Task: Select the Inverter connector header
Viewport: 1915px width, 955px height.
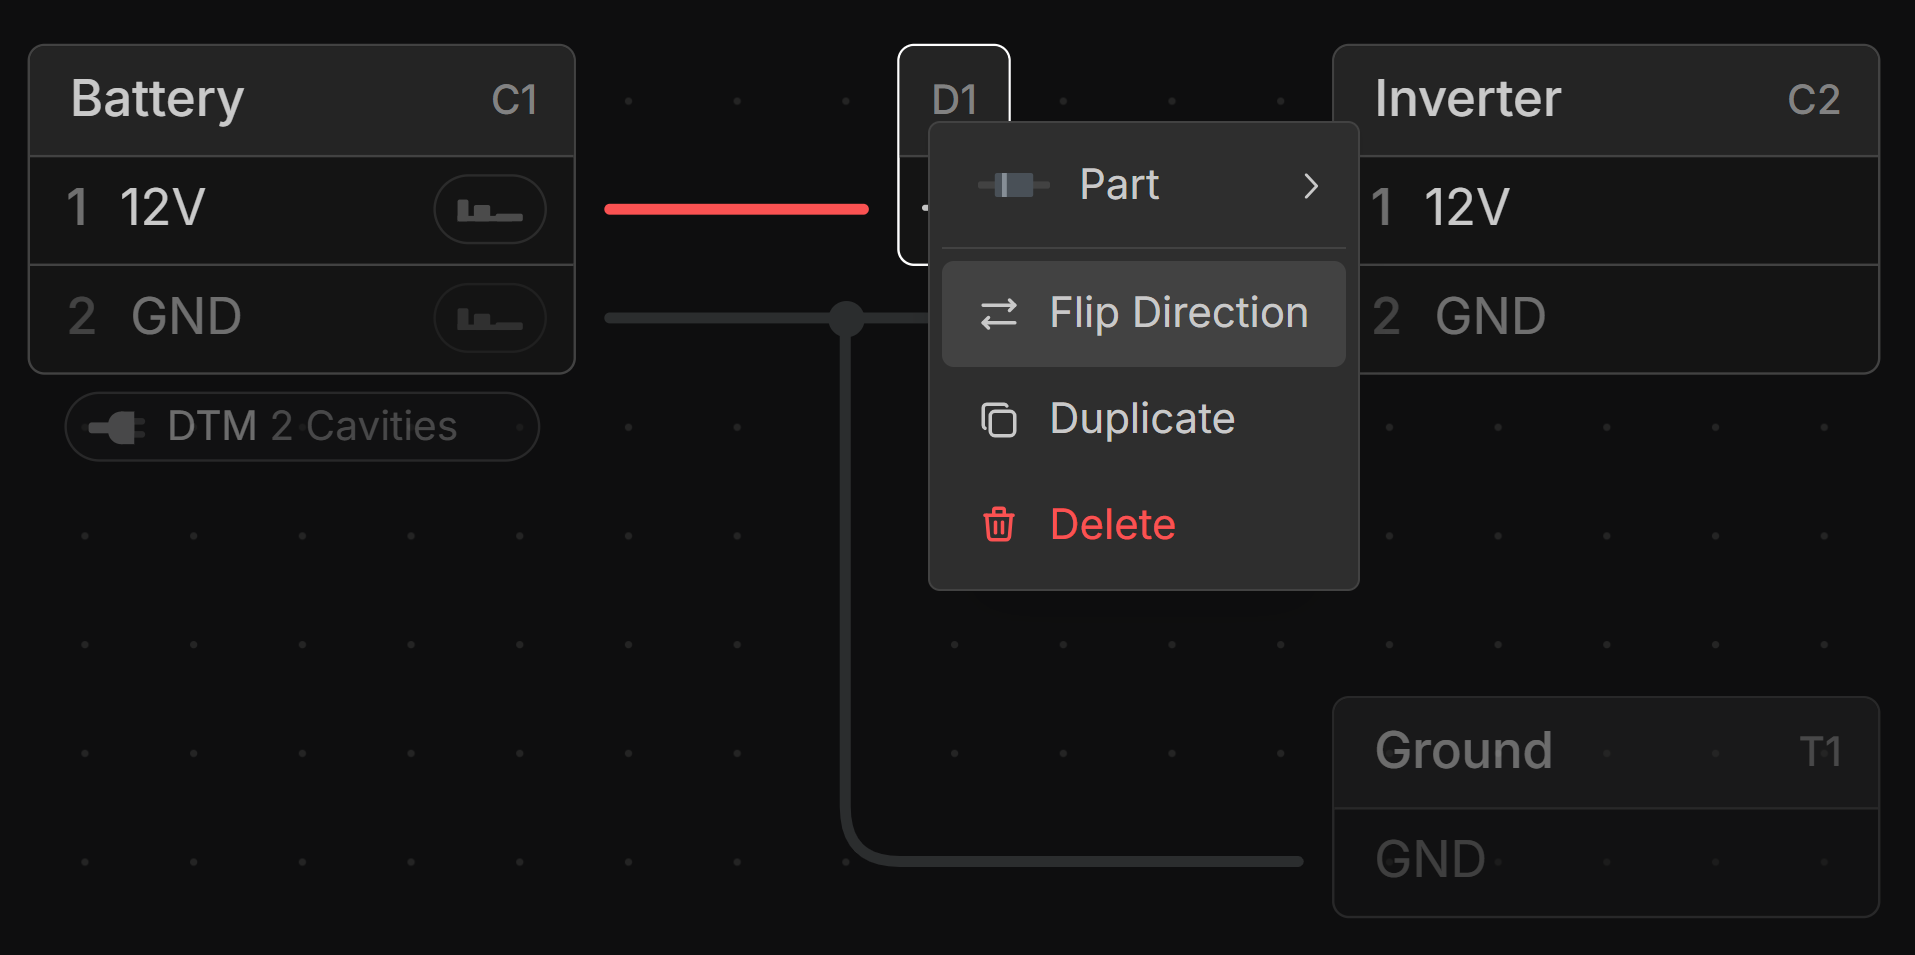Action: pyautogui.click(x=1606, y=100)
